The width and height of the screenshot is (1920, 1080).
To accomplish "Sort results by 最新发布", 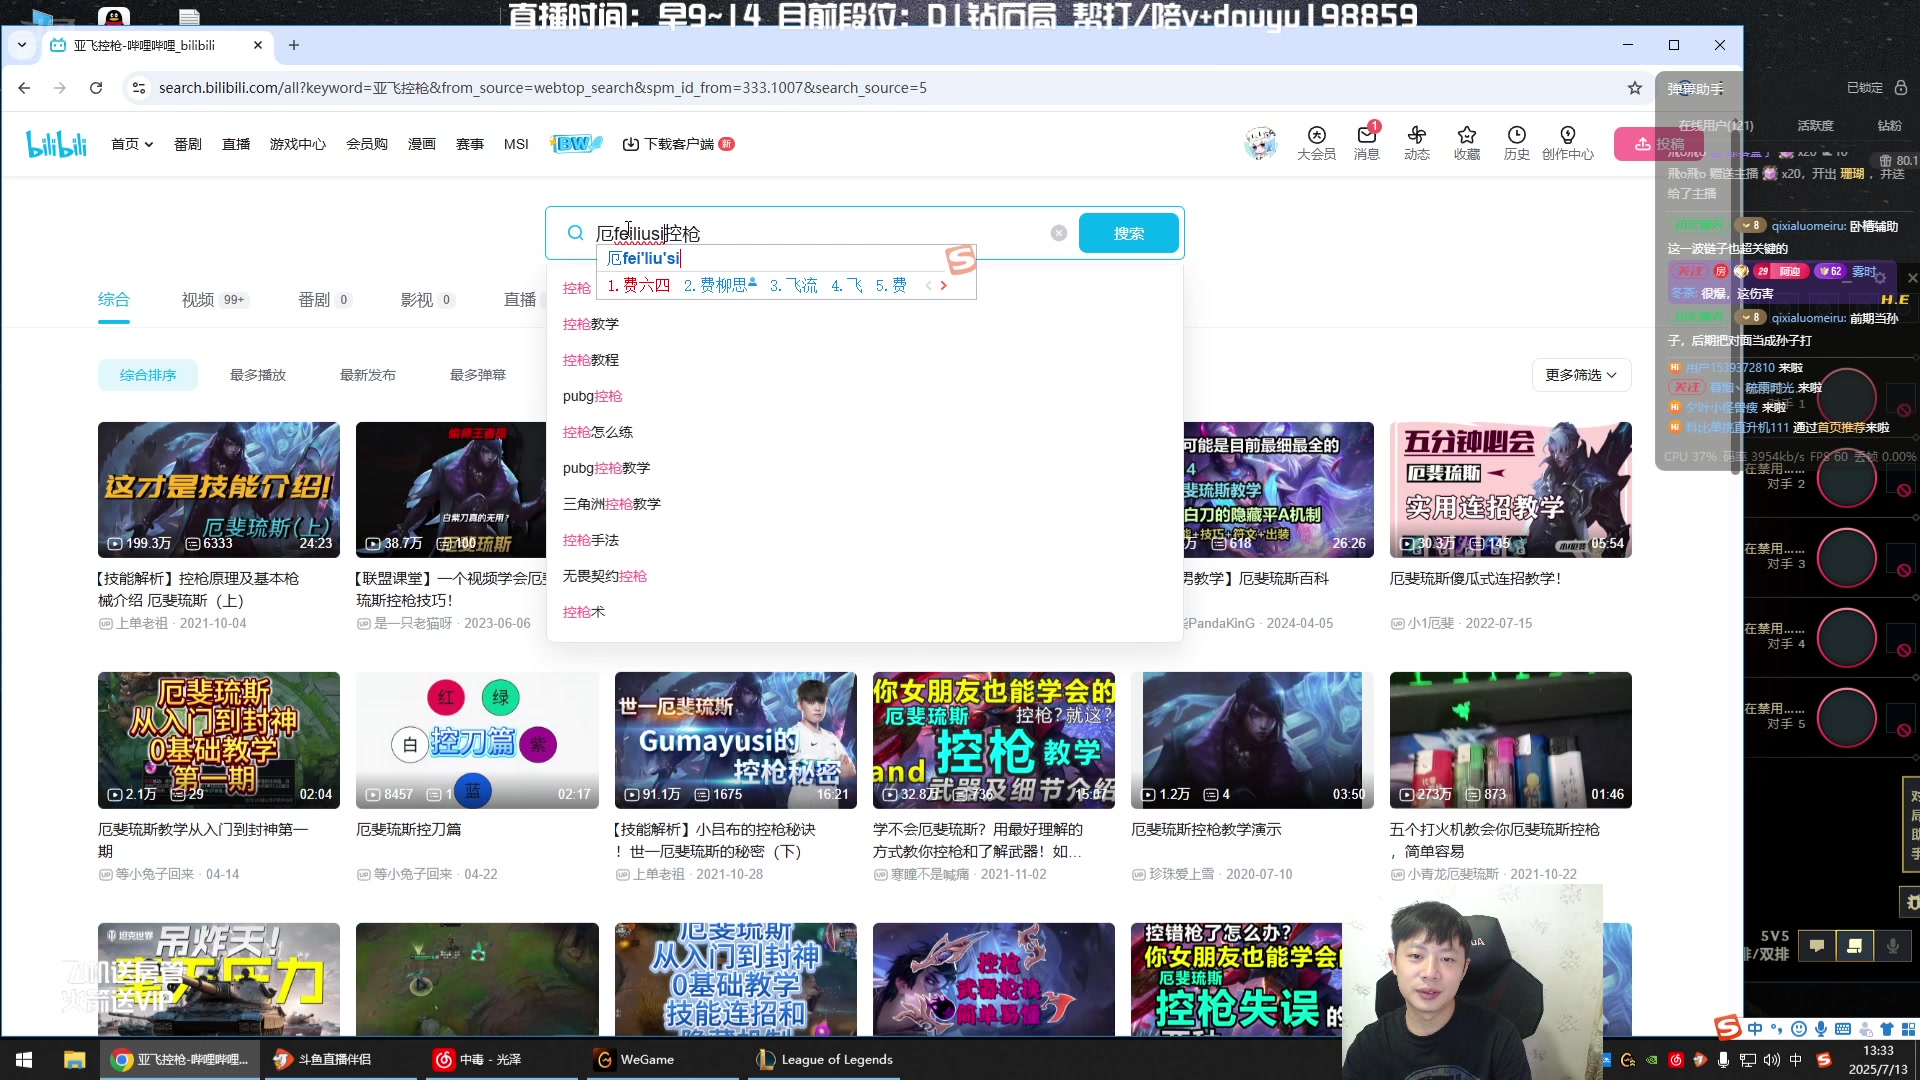I will click(x=368, y=375).
